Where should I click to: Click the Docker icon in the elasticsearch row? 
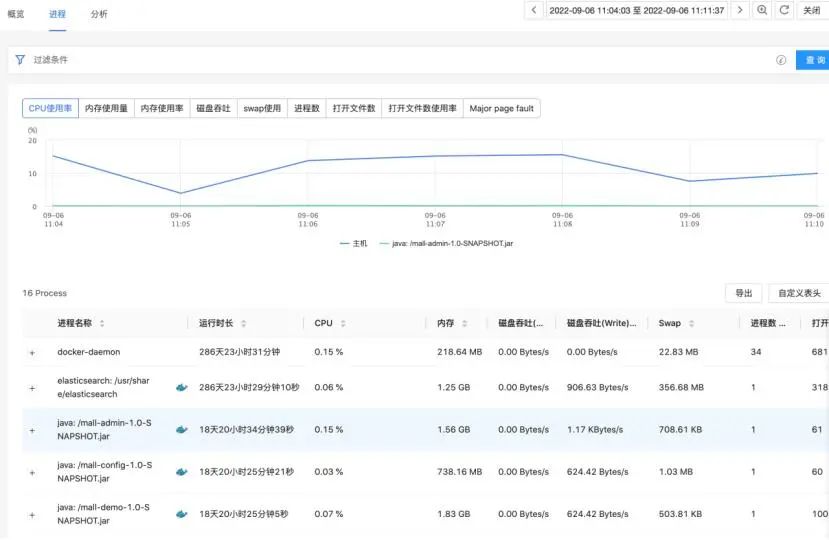181,387
